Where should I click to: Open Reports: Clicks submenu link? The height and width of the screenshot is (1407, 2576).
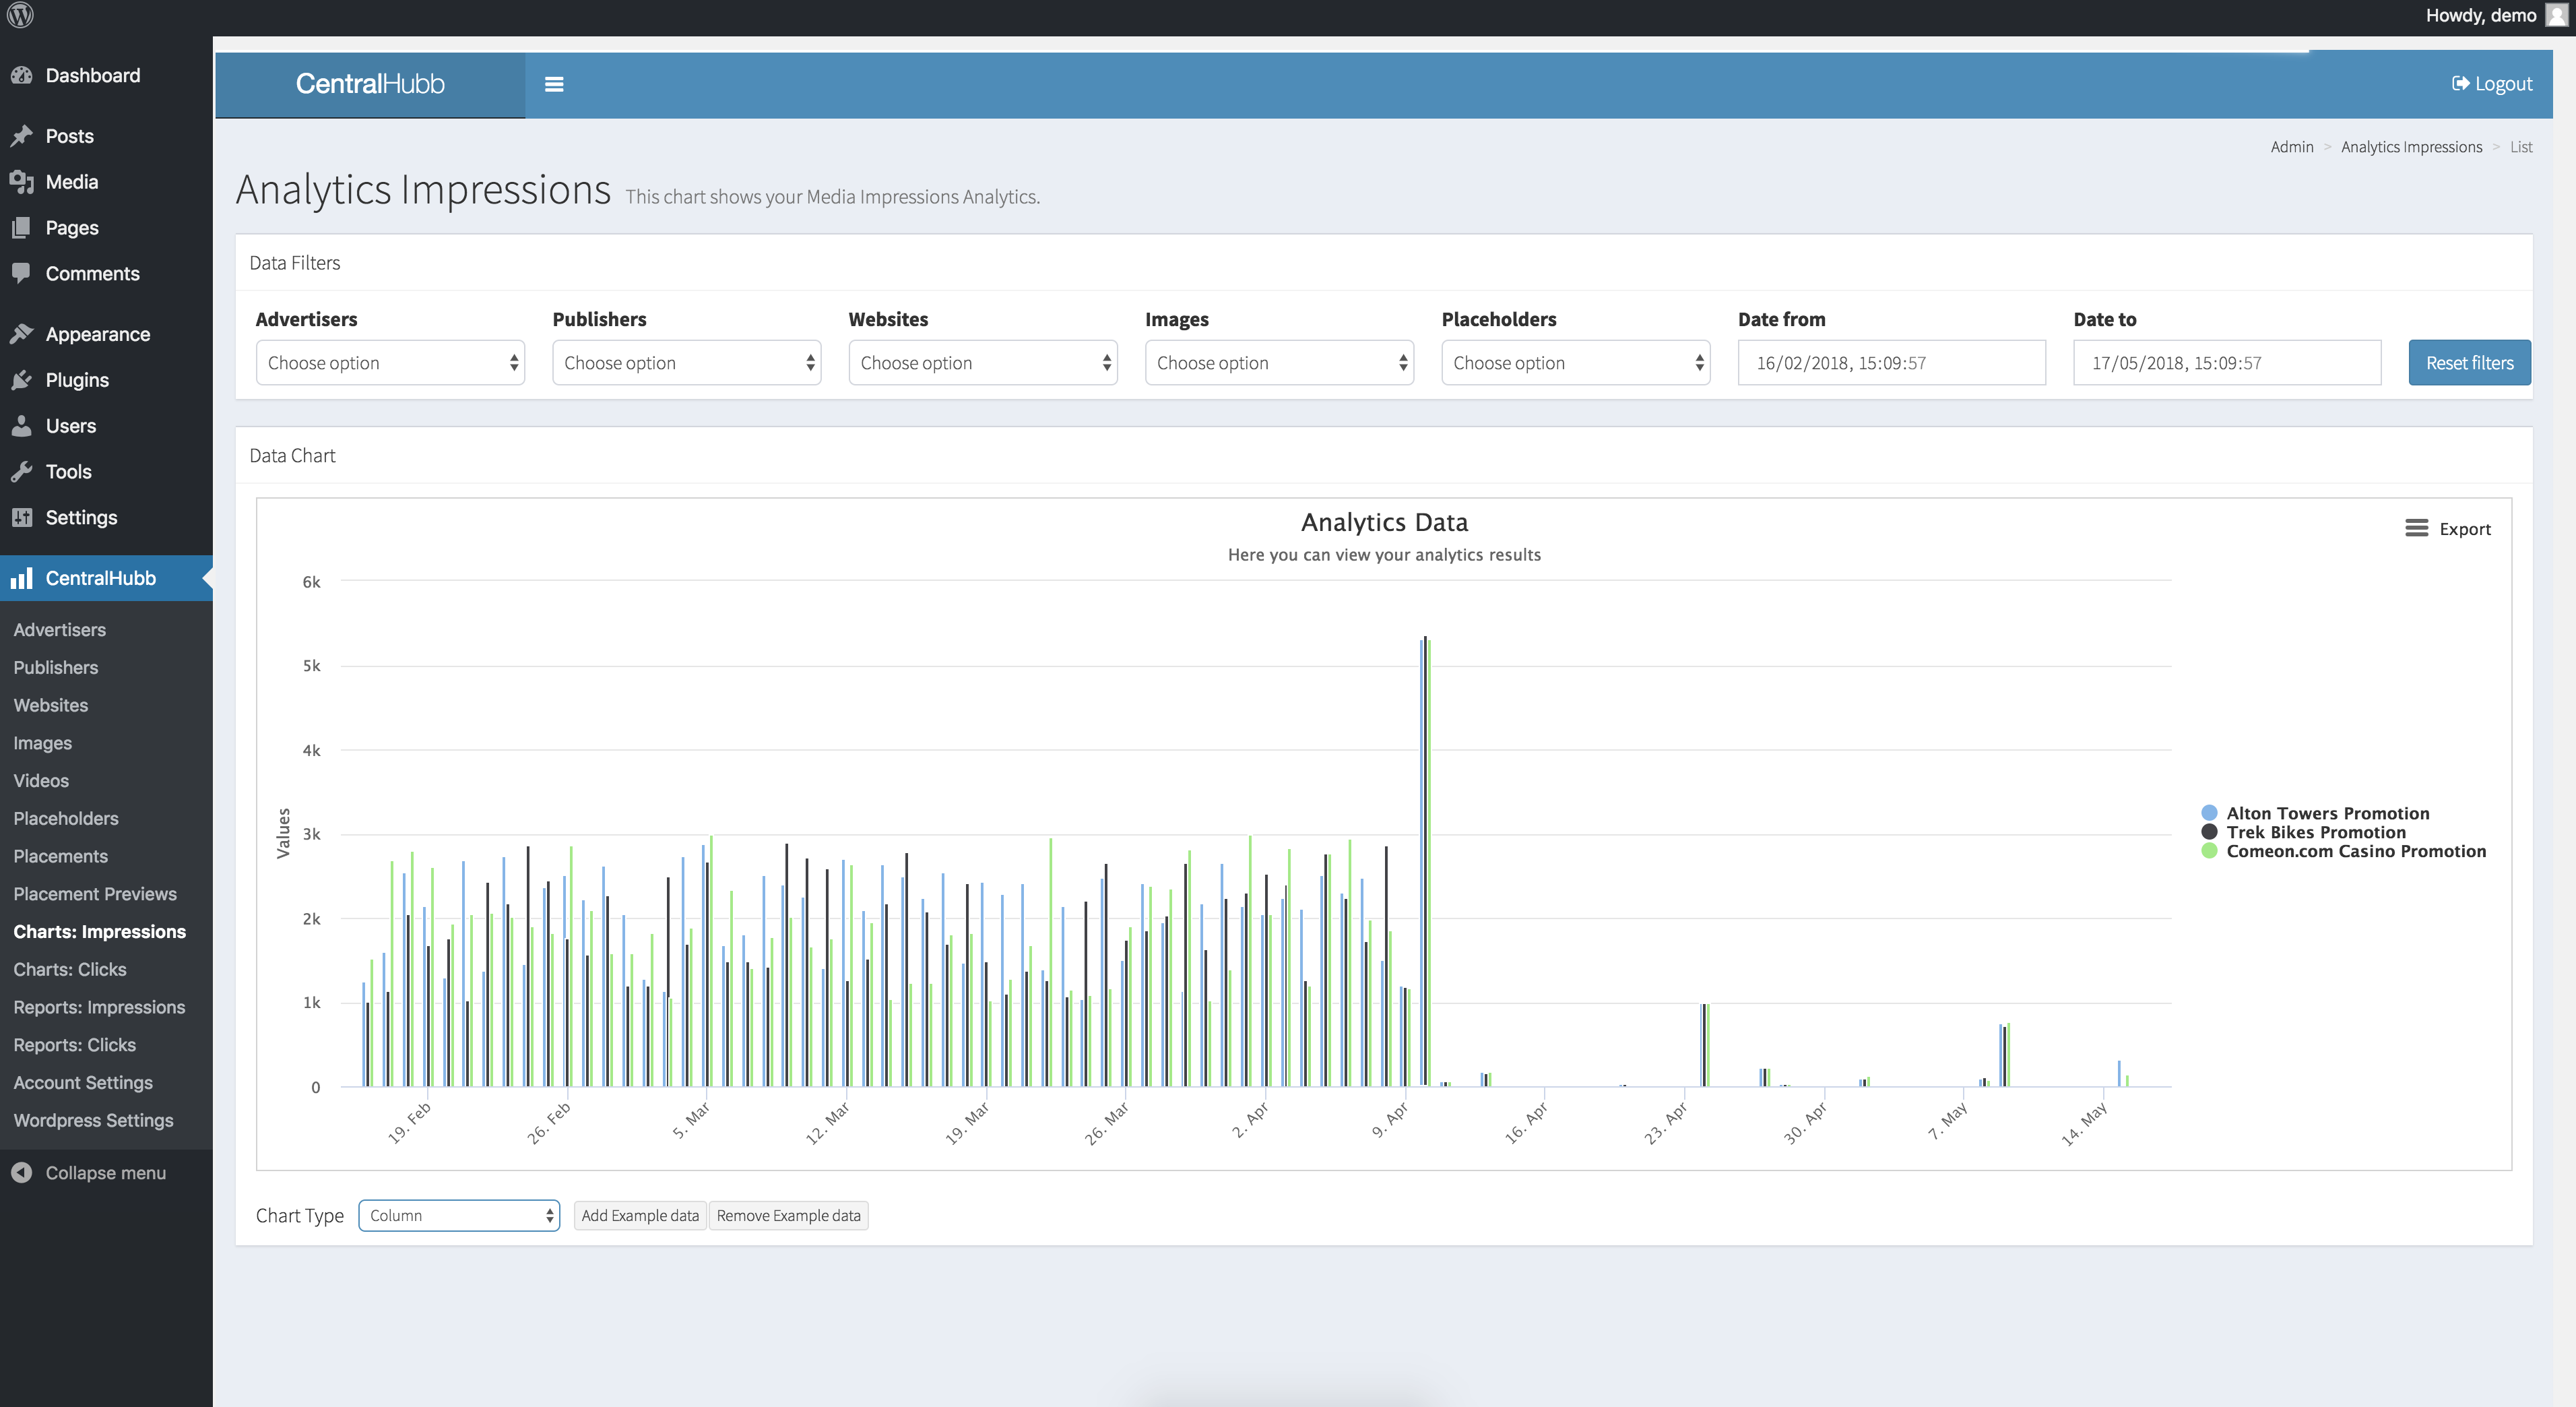[x=75, y=1045]
